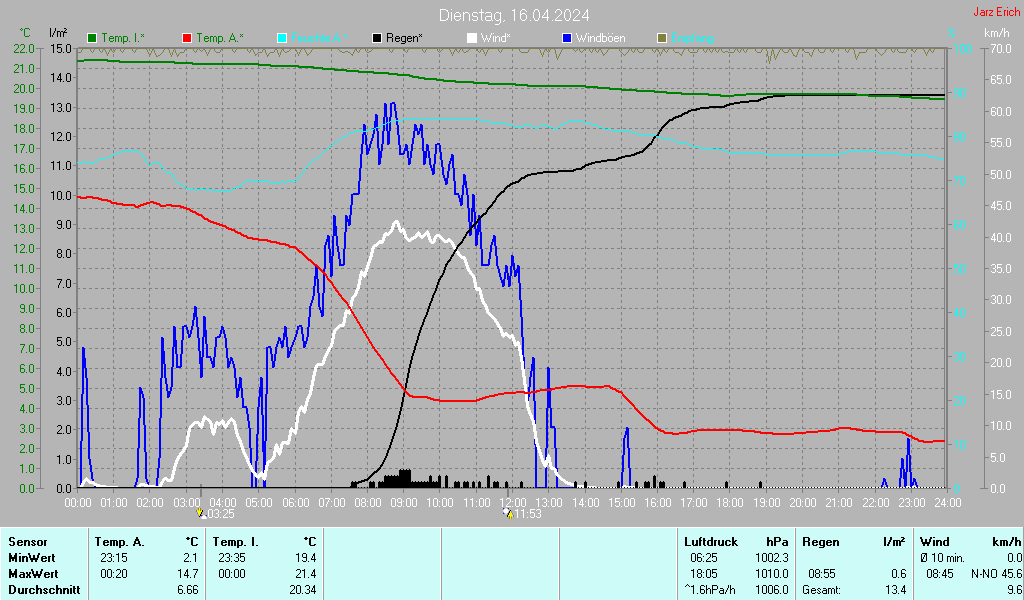Viewport: 1024px width, 600px height.
Task: Click the rain total 'Gesamt:' label
Action: [822, 590]
